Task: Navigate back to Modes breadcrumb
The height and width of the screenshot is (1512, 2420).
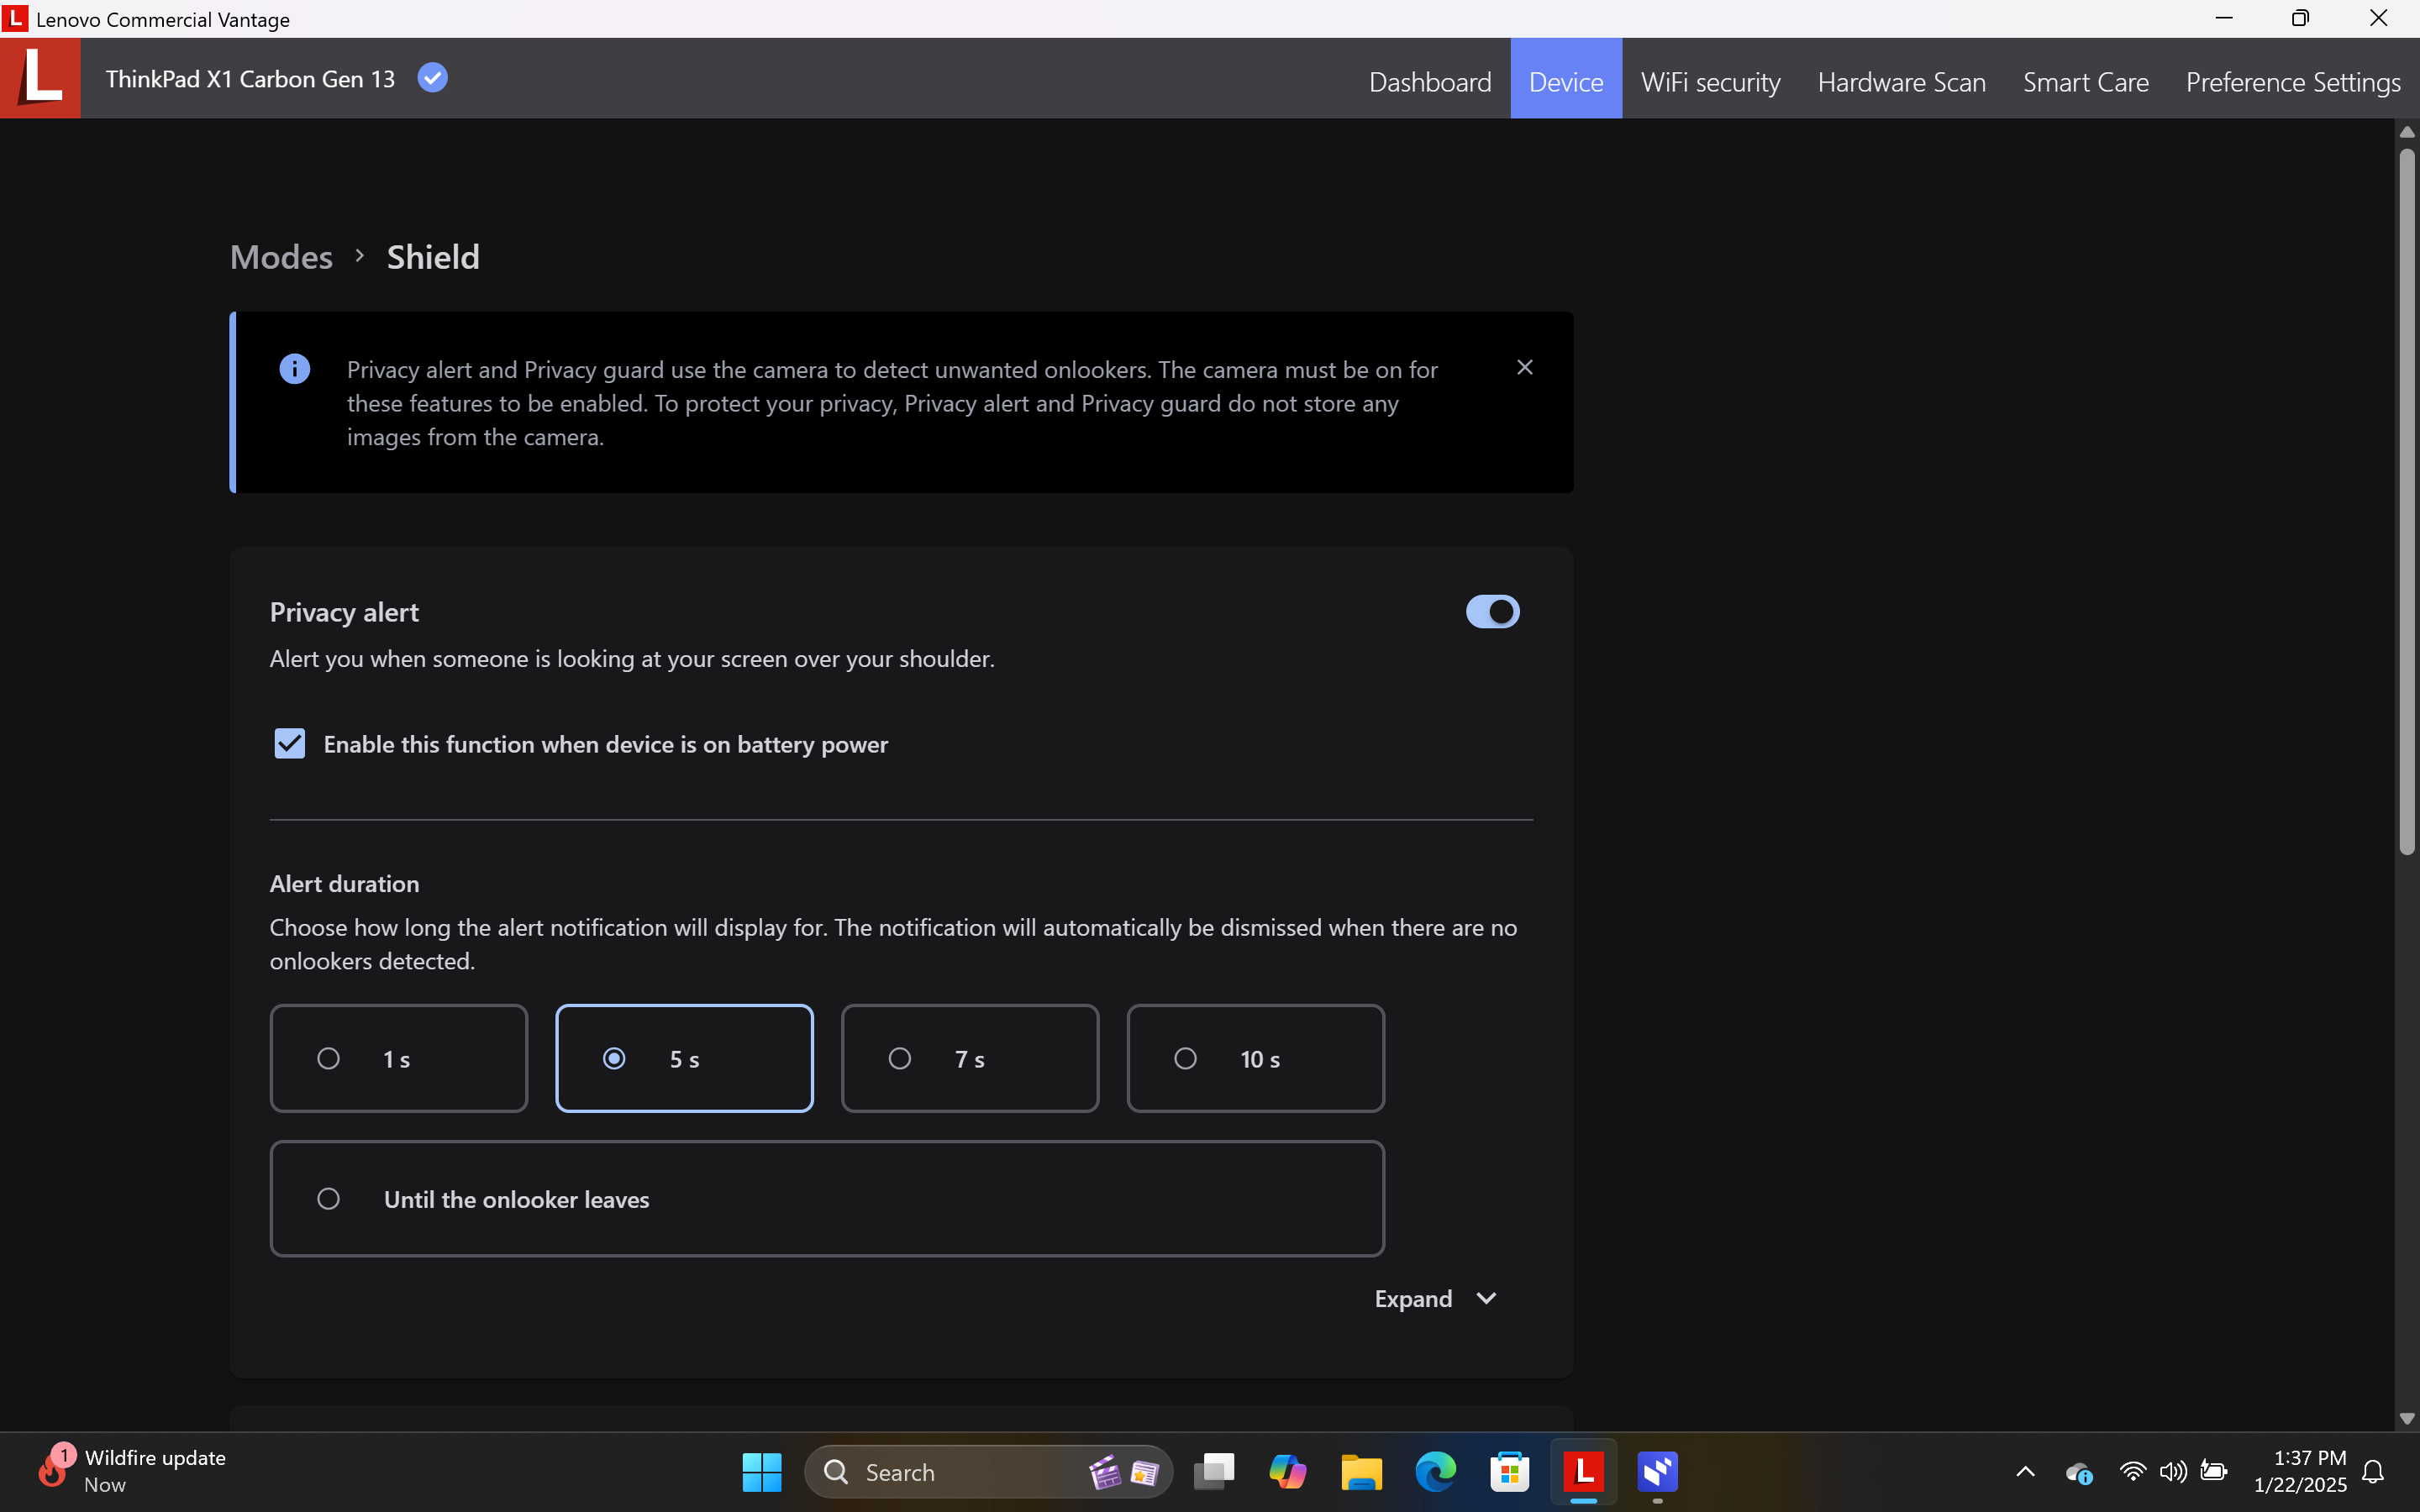Action: [281, 257]
